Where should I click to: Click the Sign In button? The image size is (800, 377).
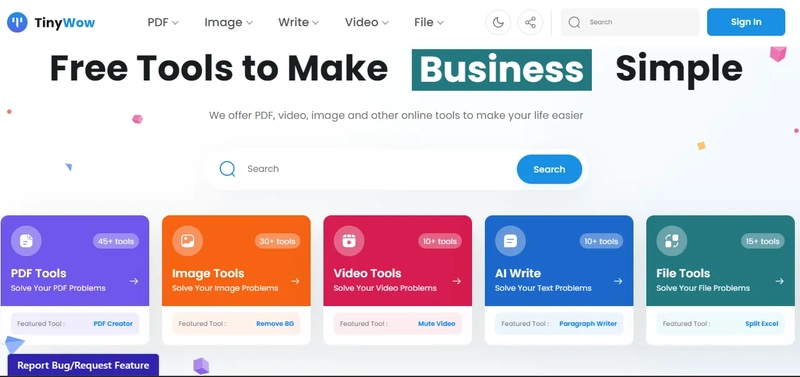pos(746,22)
